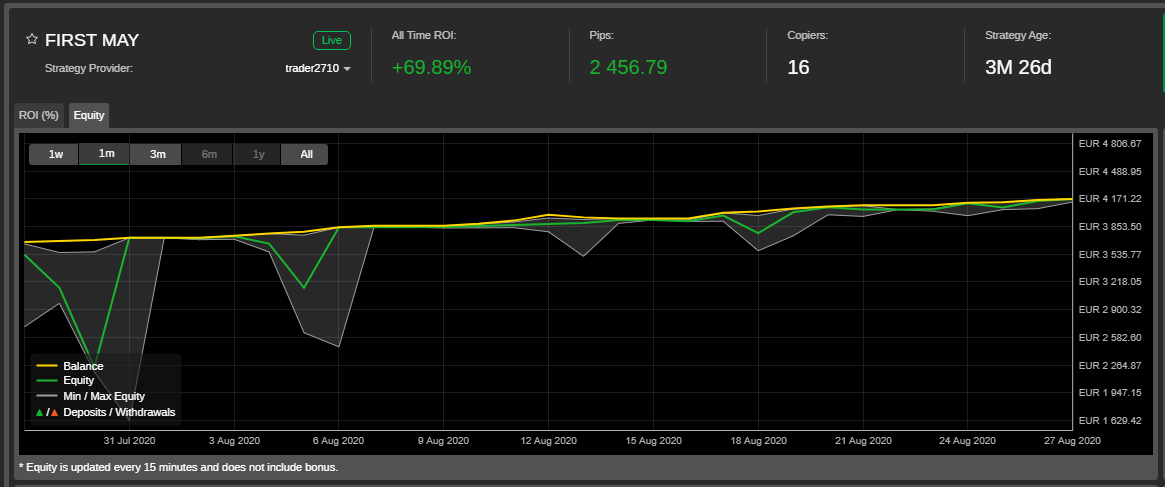Click the green deposit triangle icon in legend
Screen dimensions: 1165x487
tap(40, 412)
